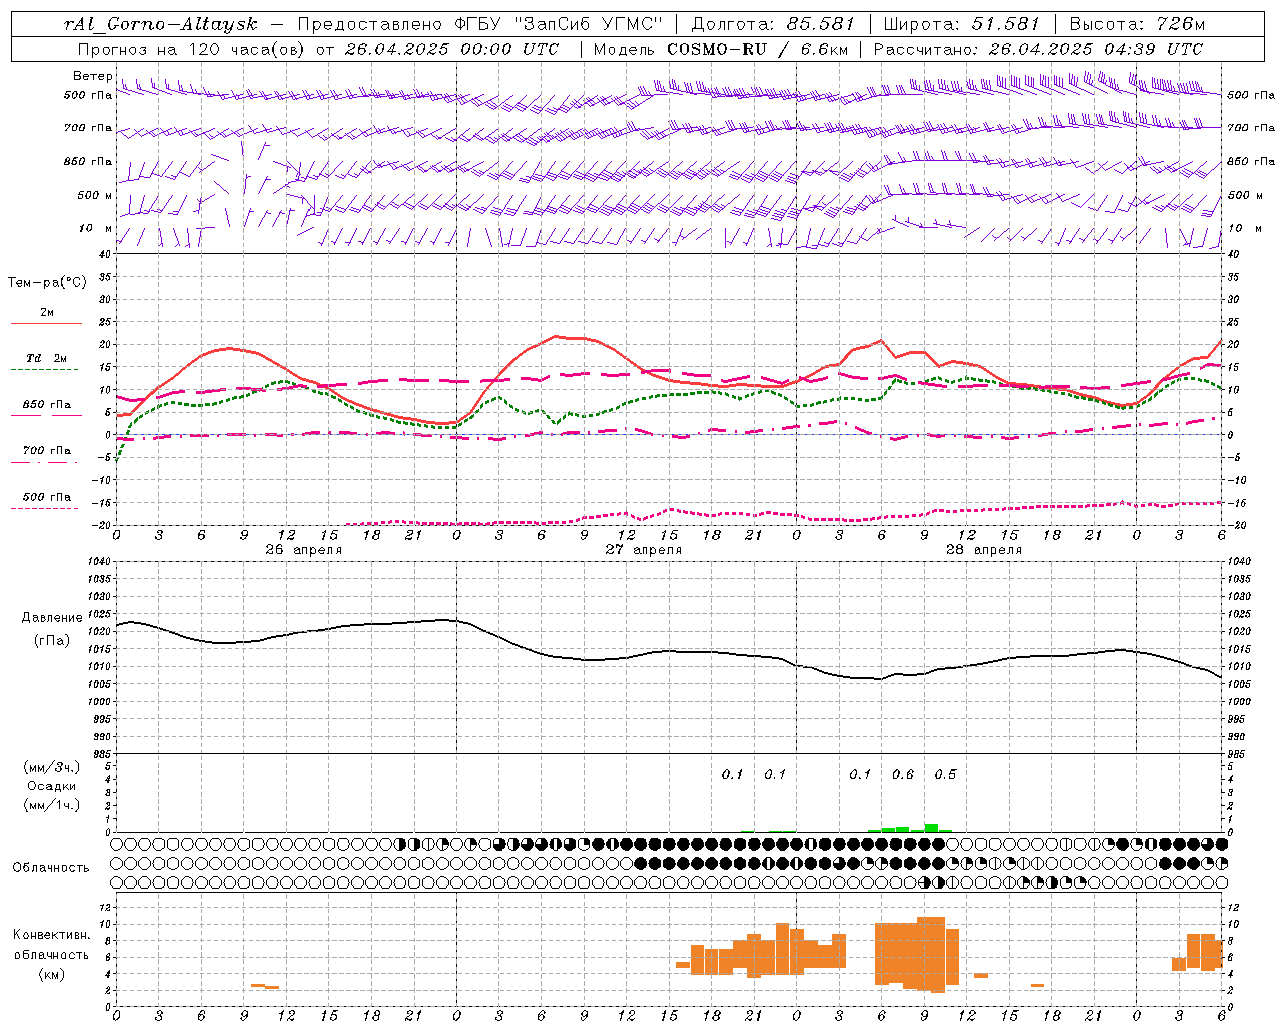
Task: Click the (км) unit label
Action: click(x=52, y=974)
